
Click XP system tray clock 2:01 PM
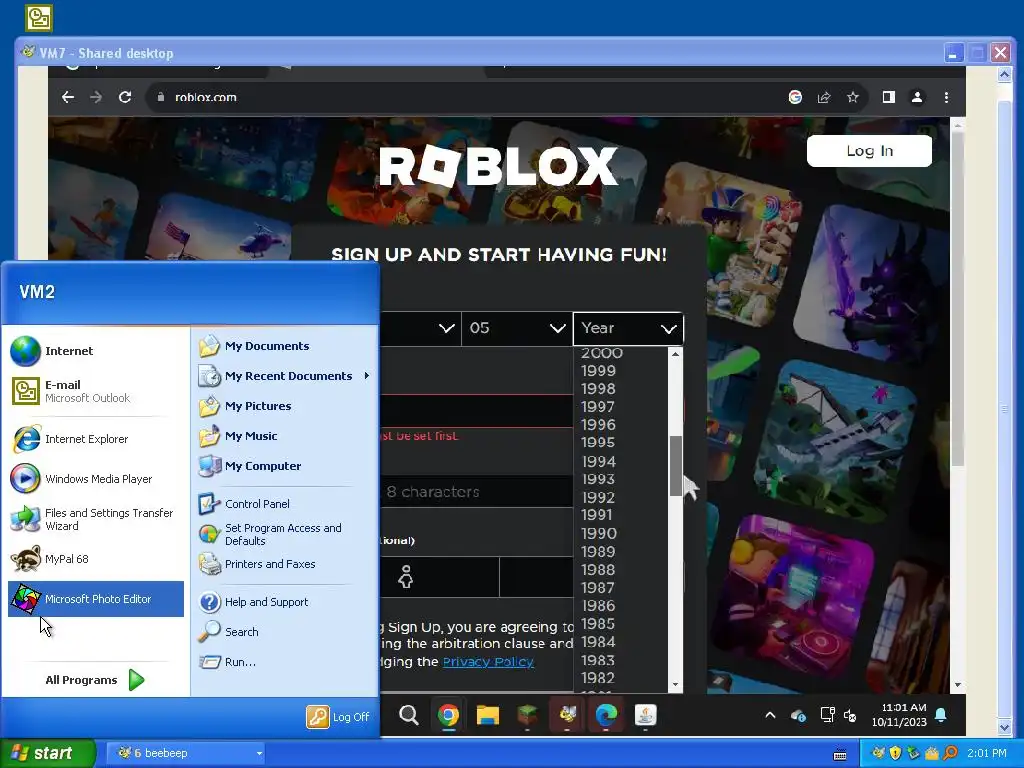[987, 753]
